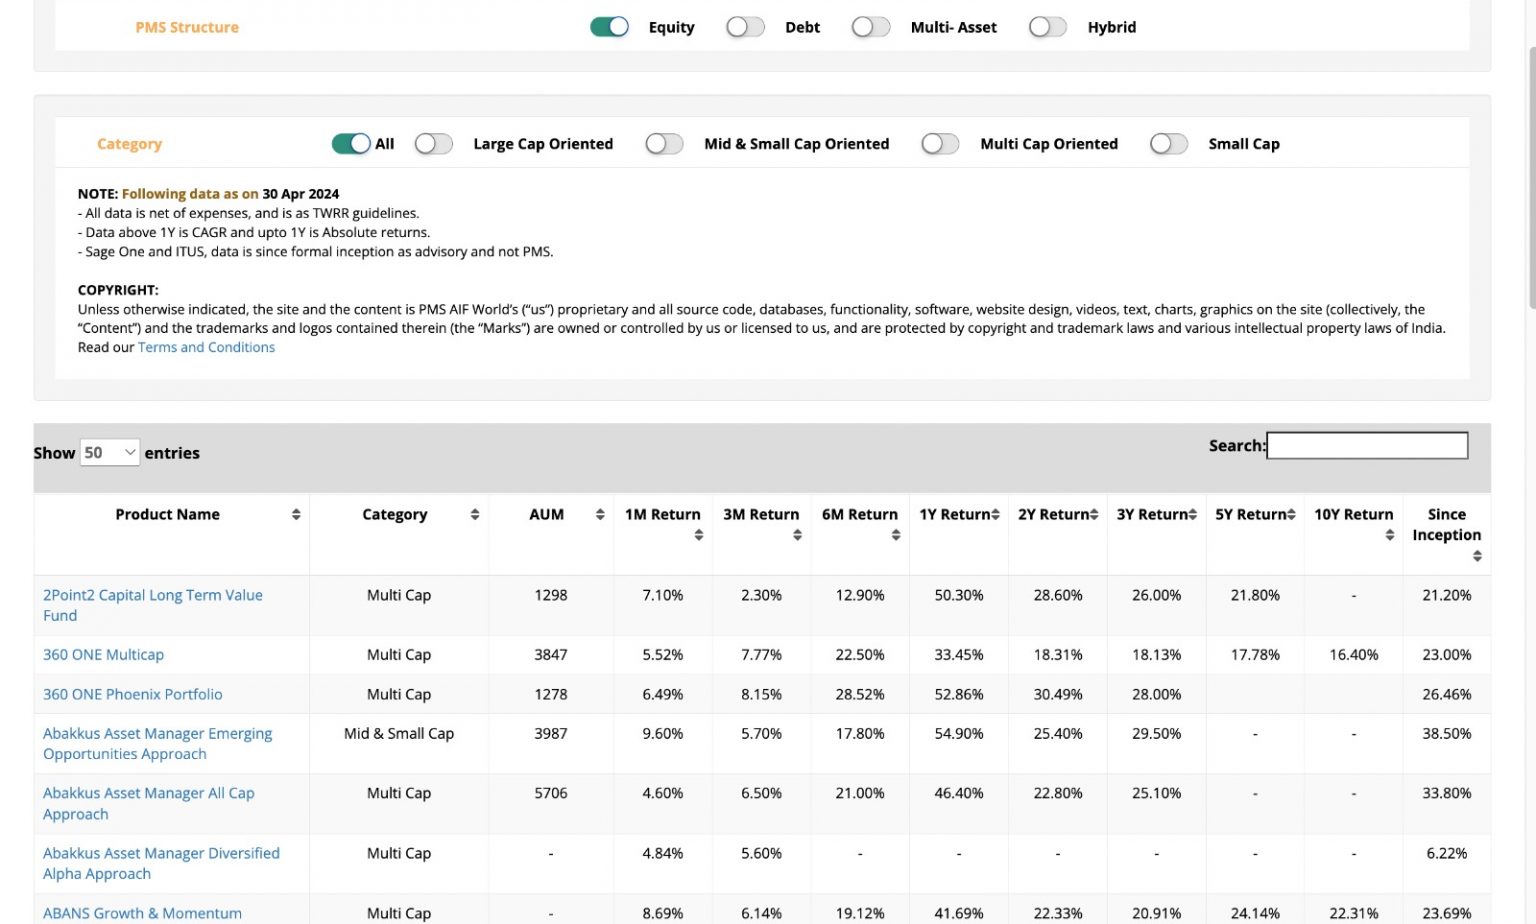Sort by 3M Return sort arrows

(797, 535)
